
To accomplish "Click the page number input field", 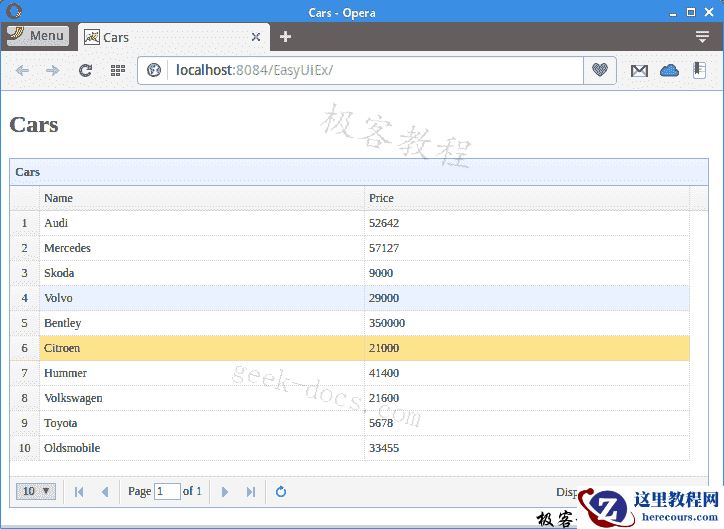I will point(167,491).
